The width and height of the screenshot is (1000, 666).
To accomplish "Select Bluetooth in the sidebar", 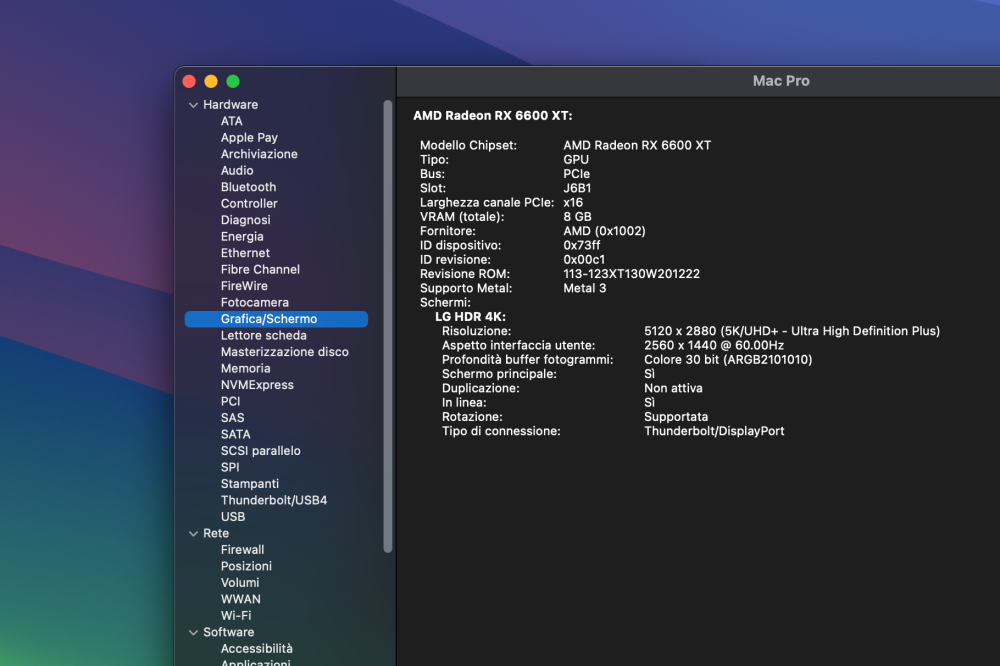I will [x=249, y=187].
